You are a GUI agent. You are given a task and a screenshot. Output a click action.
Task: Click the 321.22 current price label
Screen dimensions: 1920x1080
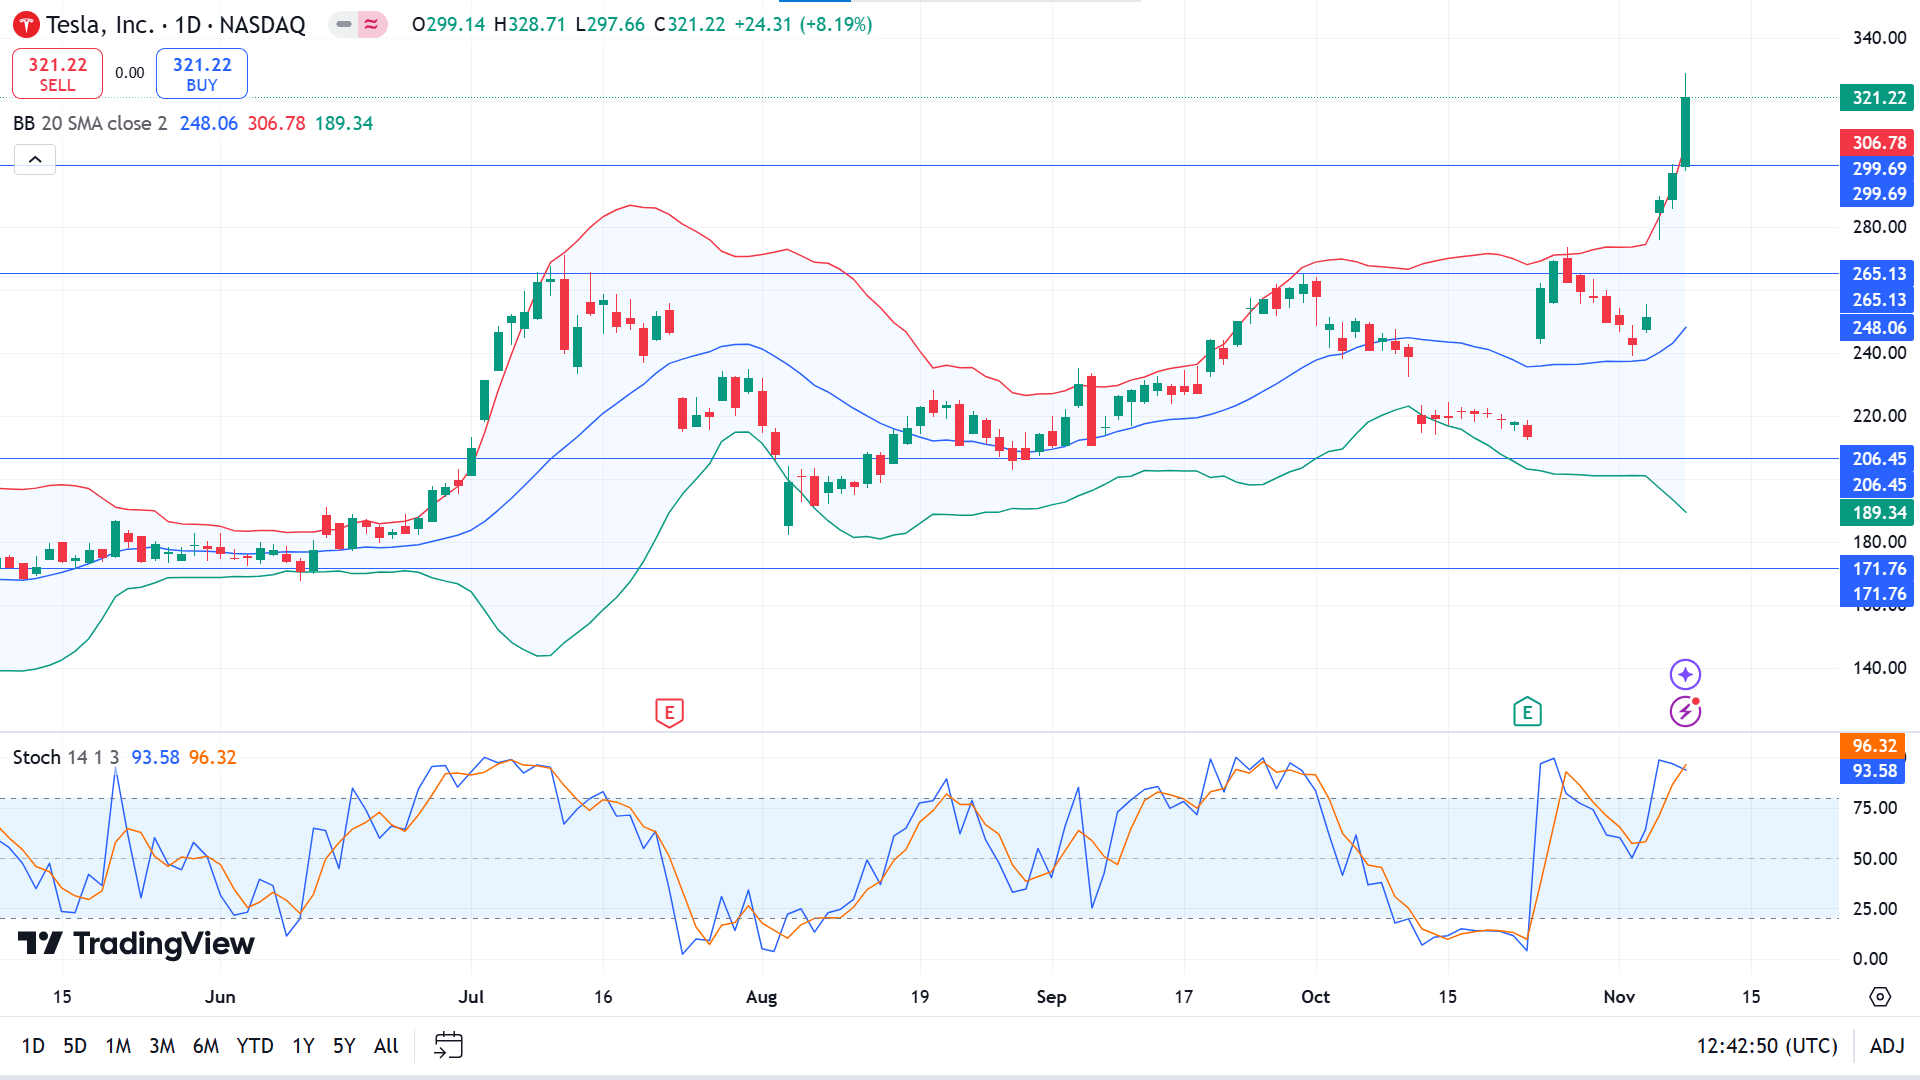click(1877, 98)
